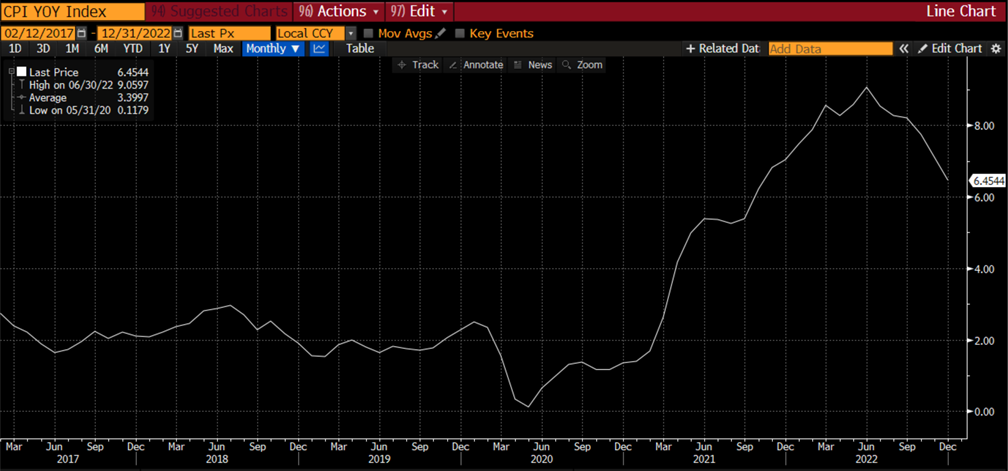This screenshot has width=1008, height=471.
Task: Click the Related Data button
Action: tap(723, 48)
